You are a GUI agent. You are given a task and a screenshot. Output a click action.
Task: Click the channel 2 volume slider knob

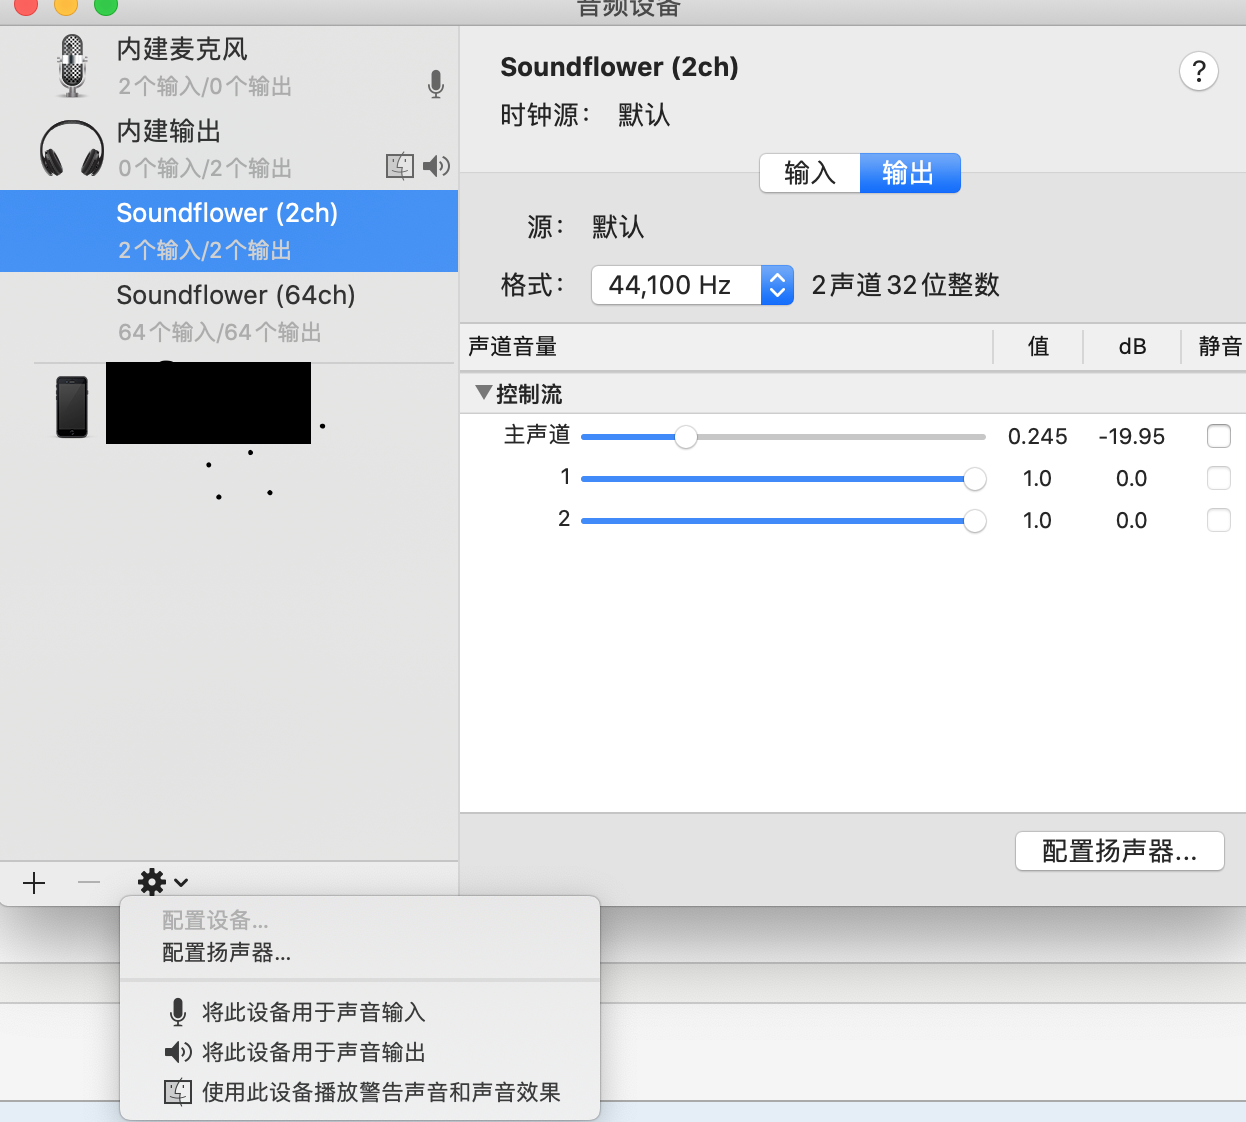point(975,521)
